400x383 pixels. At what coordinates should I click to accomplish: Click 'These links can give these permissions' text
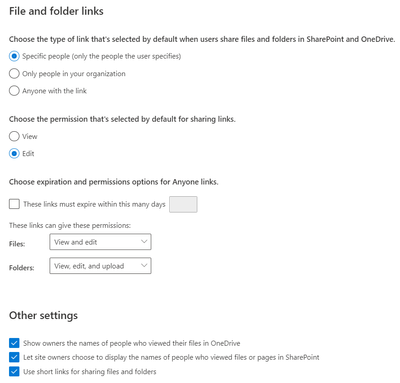(70, 226)
